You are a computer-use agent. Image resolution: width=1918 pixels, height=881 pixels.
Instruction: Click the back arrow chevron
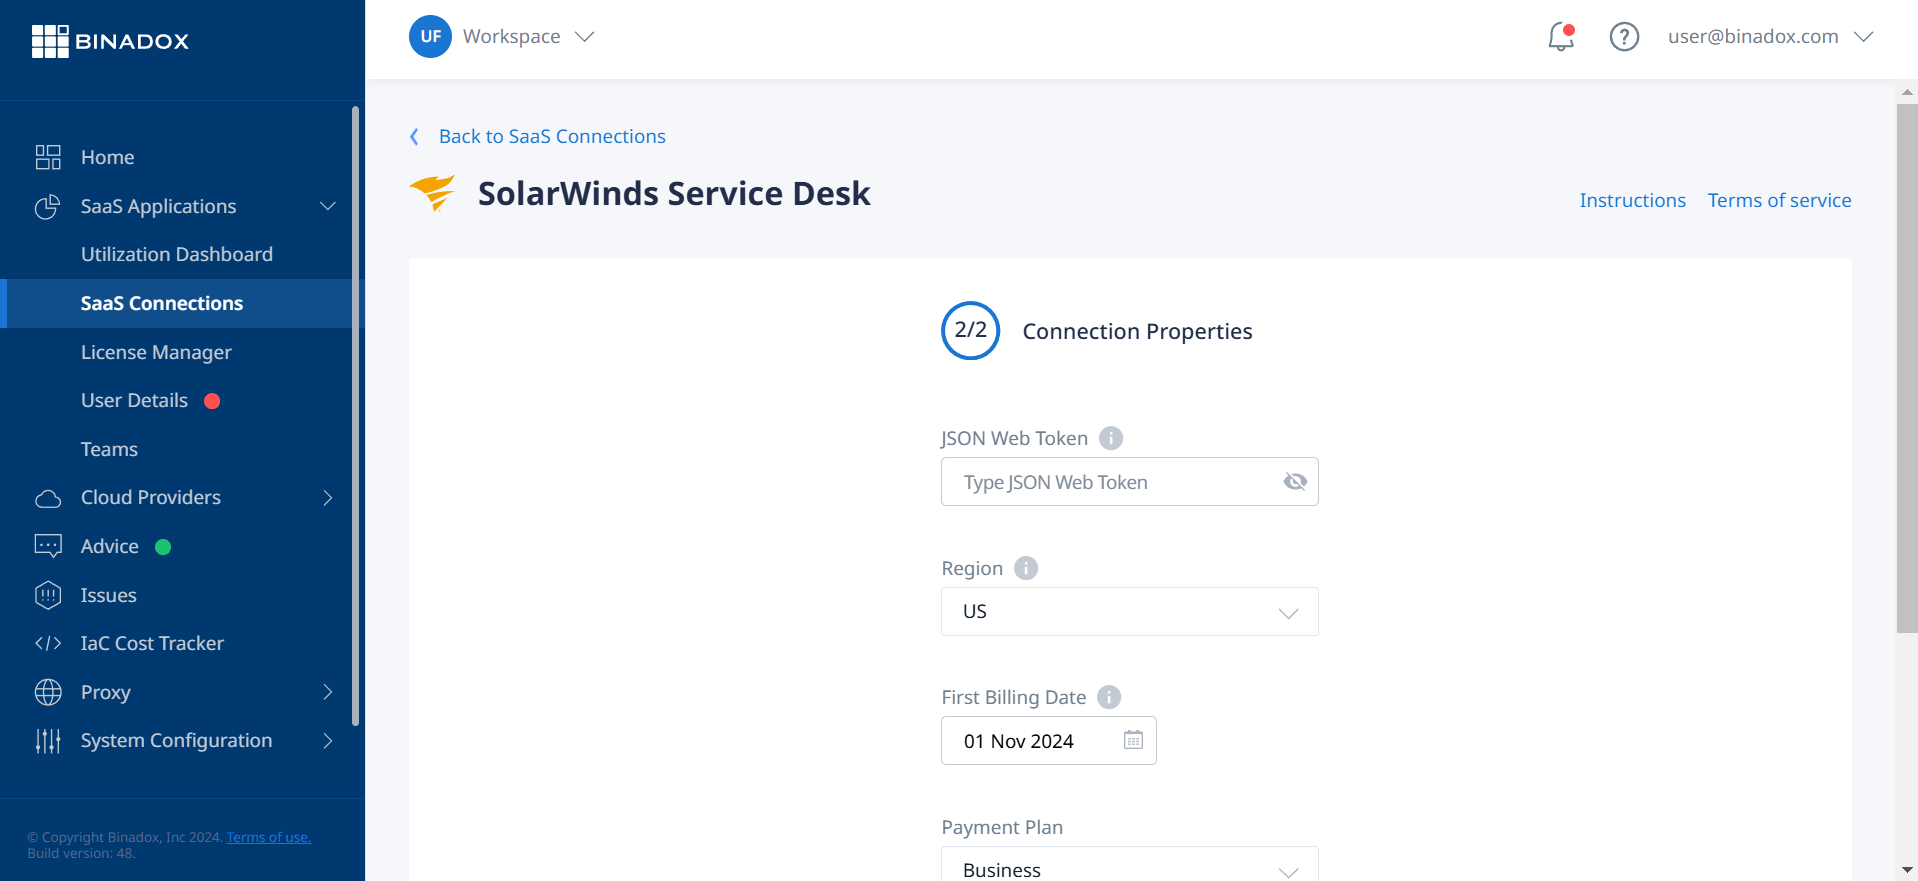414,136
